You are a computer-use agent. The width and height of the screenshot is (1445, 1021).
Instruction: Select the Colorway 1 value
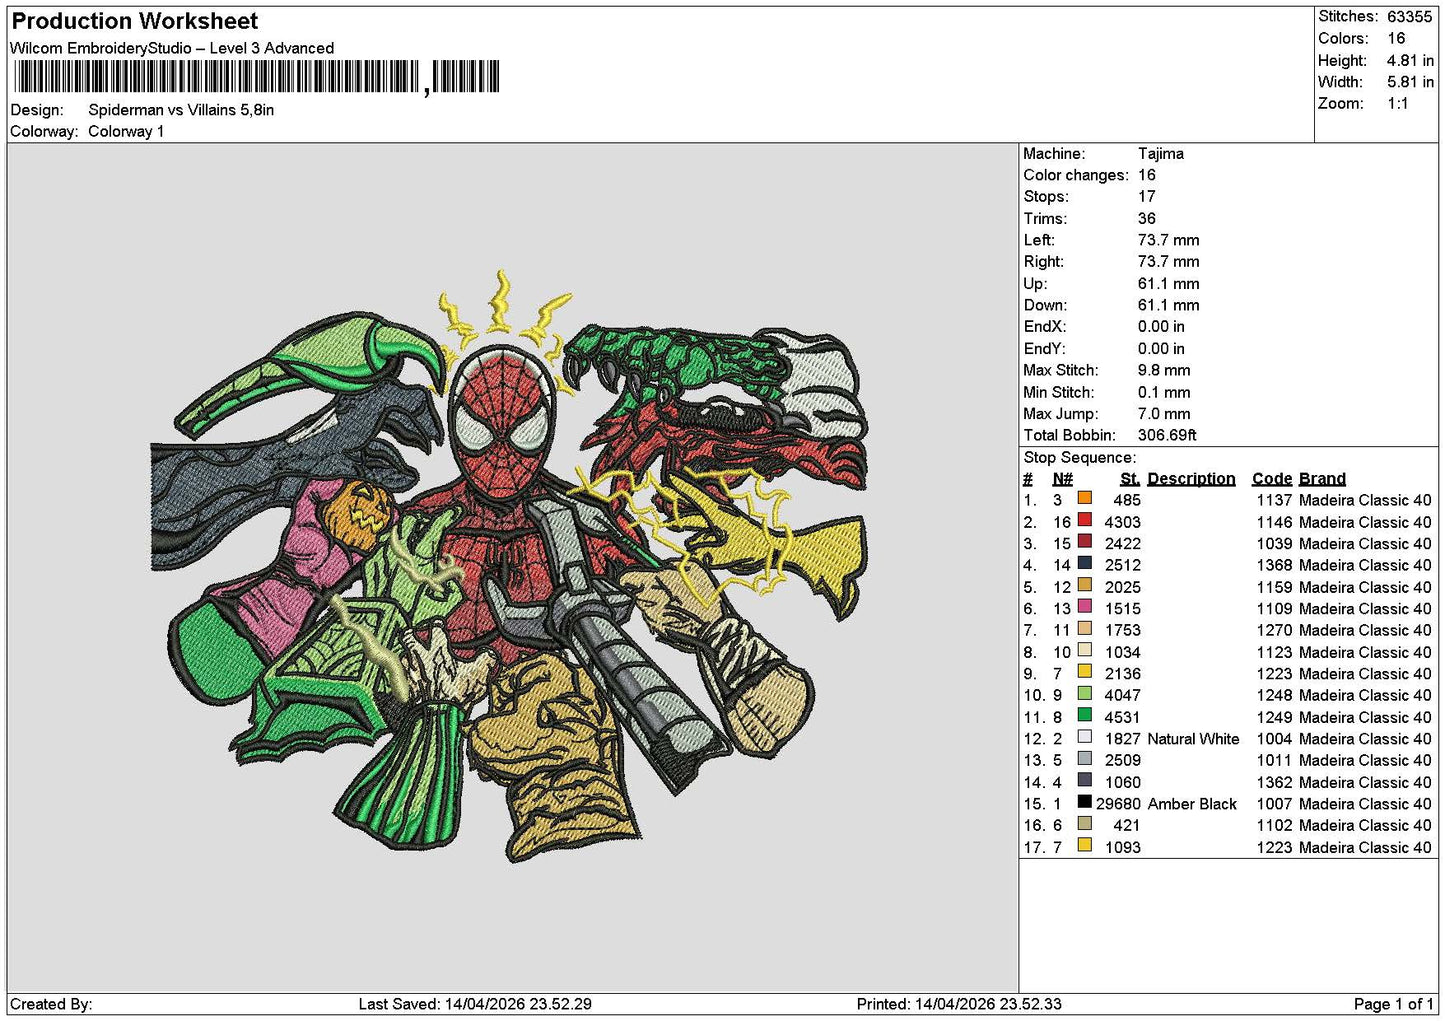click(126, 131)
